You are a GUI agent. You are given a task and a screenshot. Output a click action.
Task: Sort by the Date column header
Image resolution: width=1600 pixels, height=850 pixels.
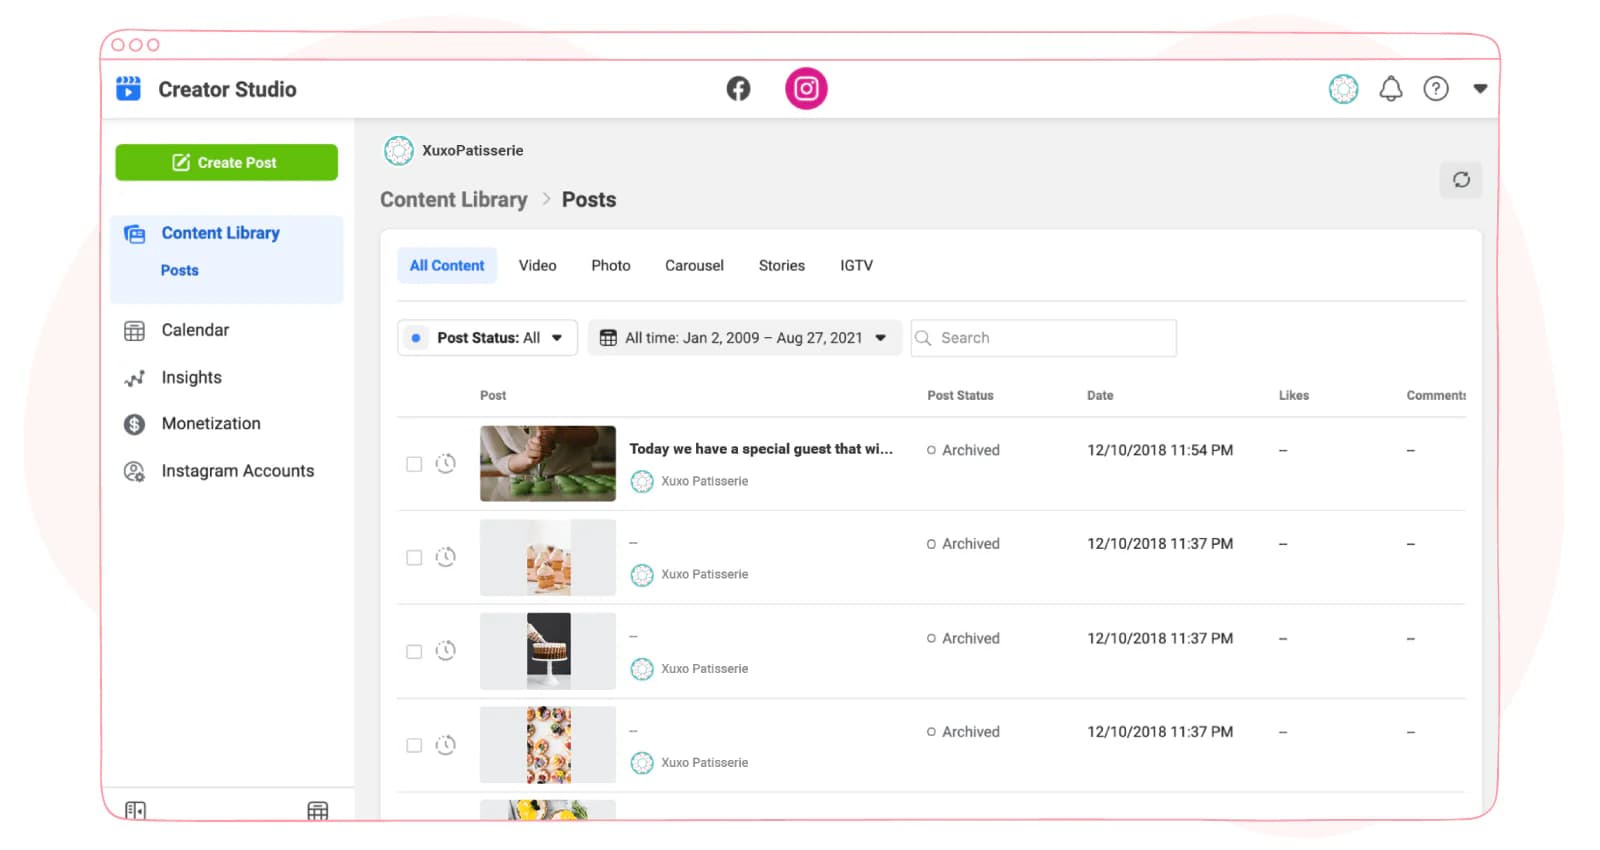(x=1100, y=396)
